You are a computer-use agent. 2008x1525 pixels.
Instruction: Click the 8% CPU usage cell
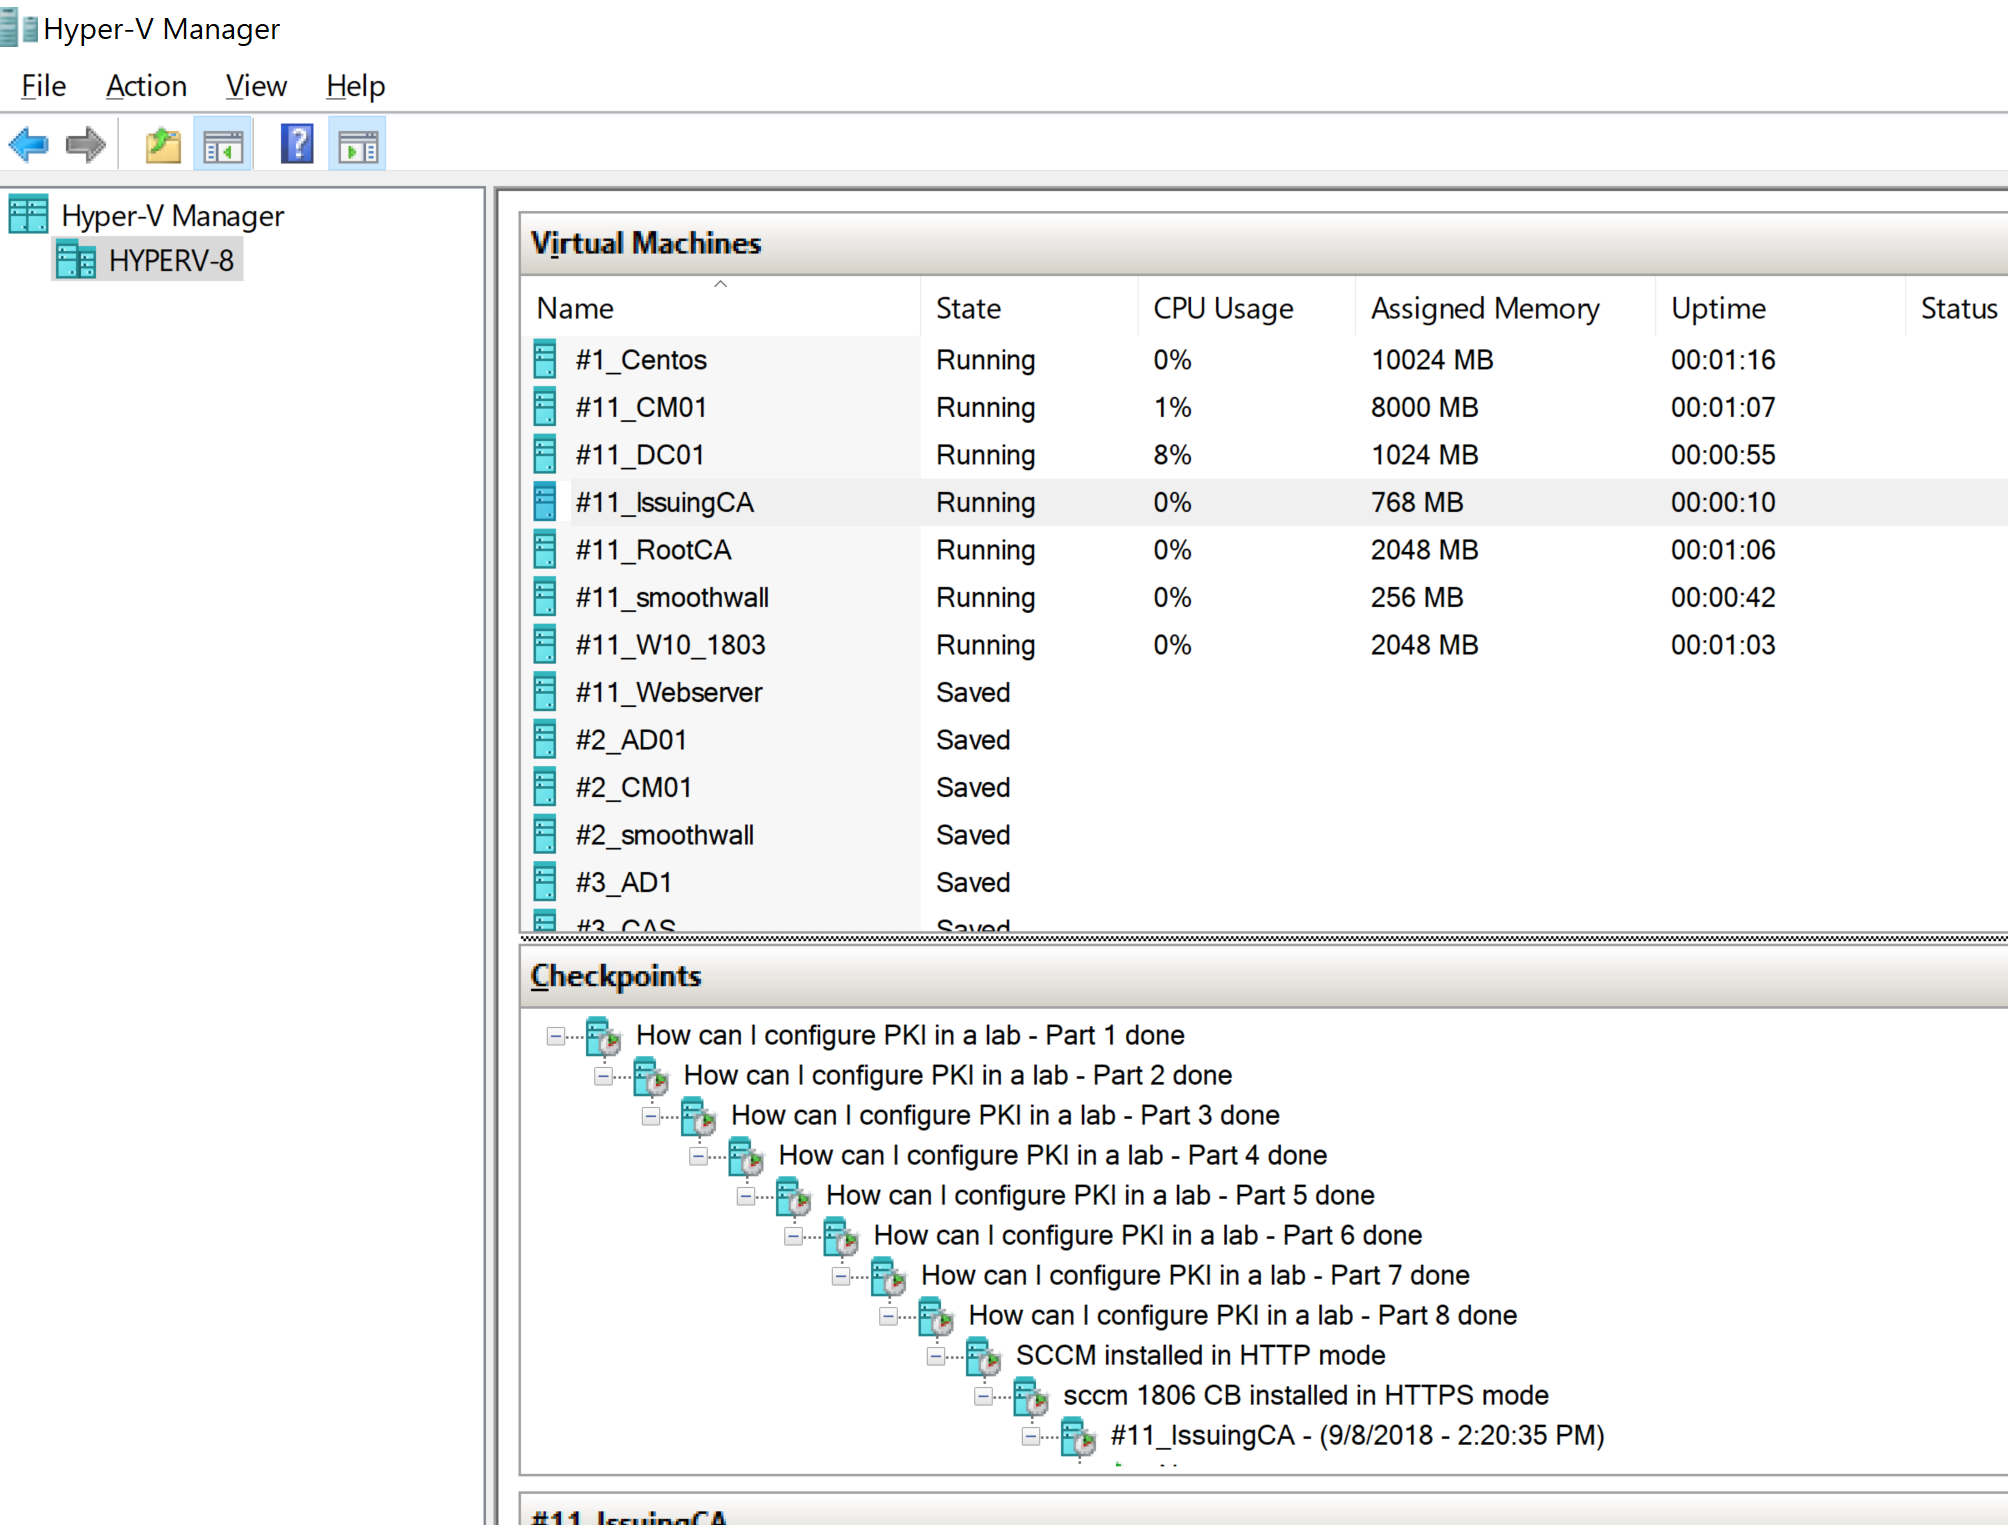(1172, 454)
